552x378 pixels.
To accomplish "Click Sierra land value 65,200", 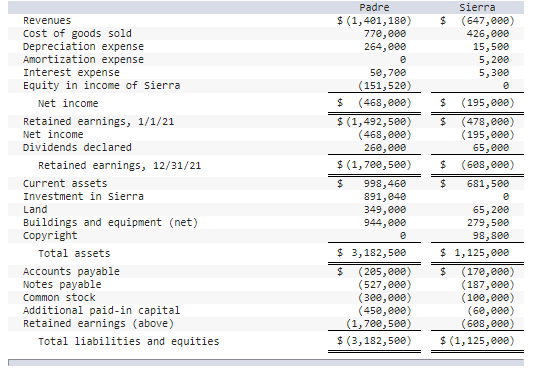I will 491,210.
